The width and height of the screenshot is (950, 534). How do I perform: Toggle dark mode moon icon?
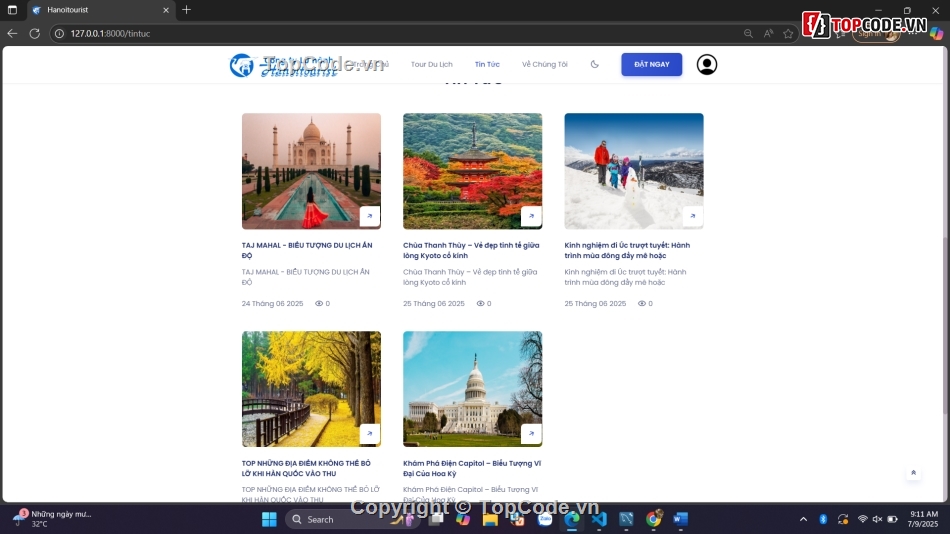(x=594, y=64)
